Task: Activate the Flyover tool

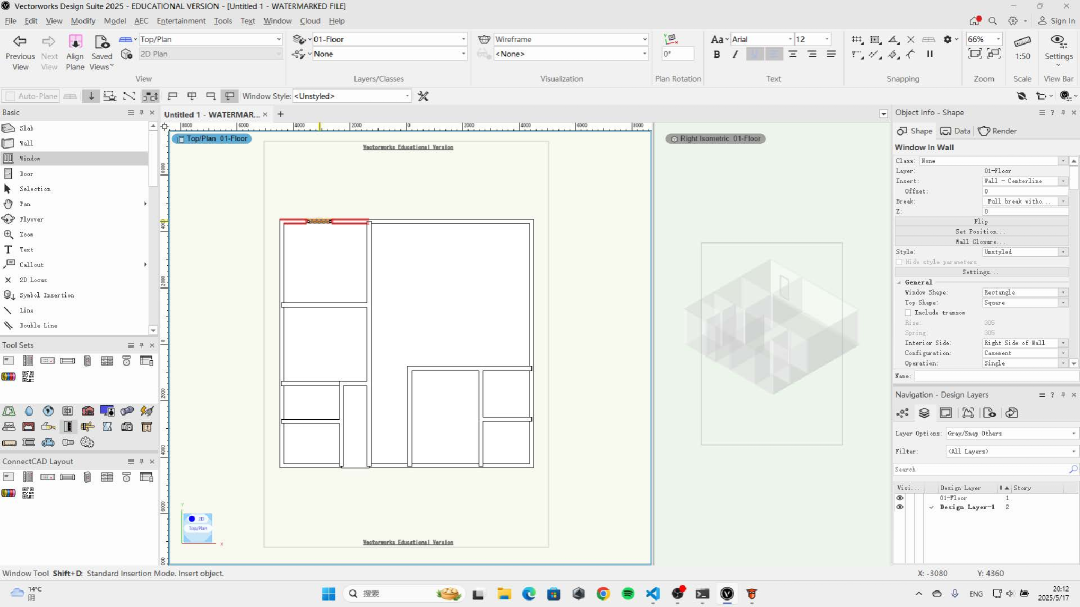Action: point(30,219)
